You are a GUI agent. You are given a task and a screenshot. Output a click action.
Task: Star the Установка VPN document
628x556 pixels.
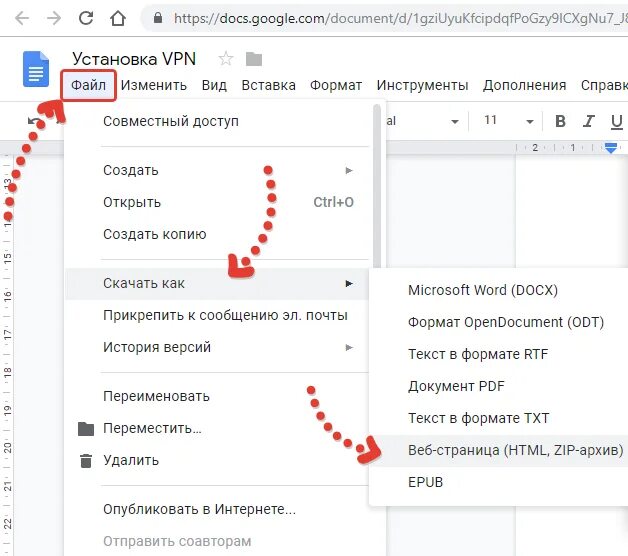[x=226, y=59]
